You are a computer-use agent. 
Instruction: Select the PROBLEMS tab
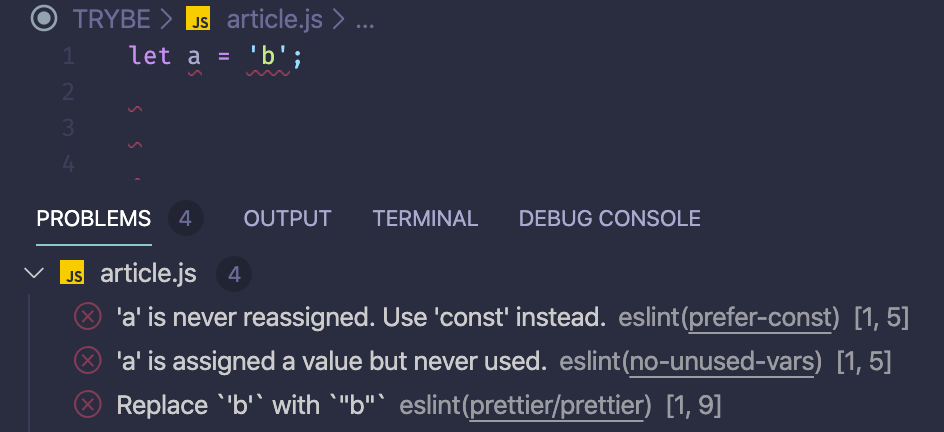click(93, 218)
